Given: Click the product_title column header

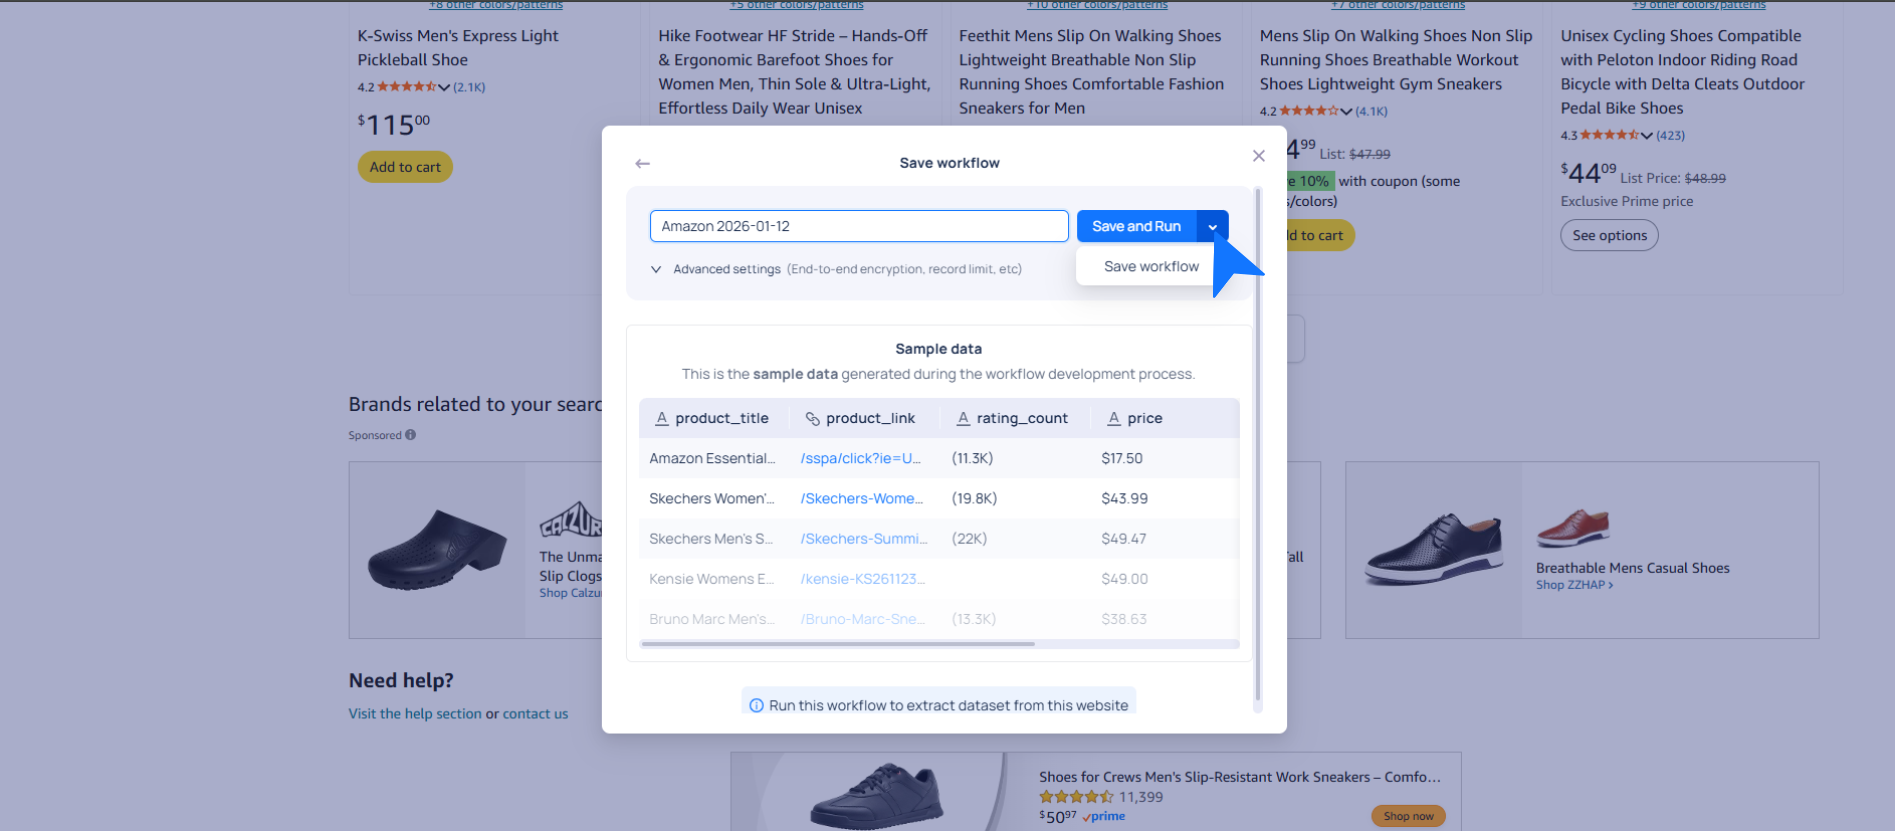Looking at the screenshot, I should pos(721,418).
